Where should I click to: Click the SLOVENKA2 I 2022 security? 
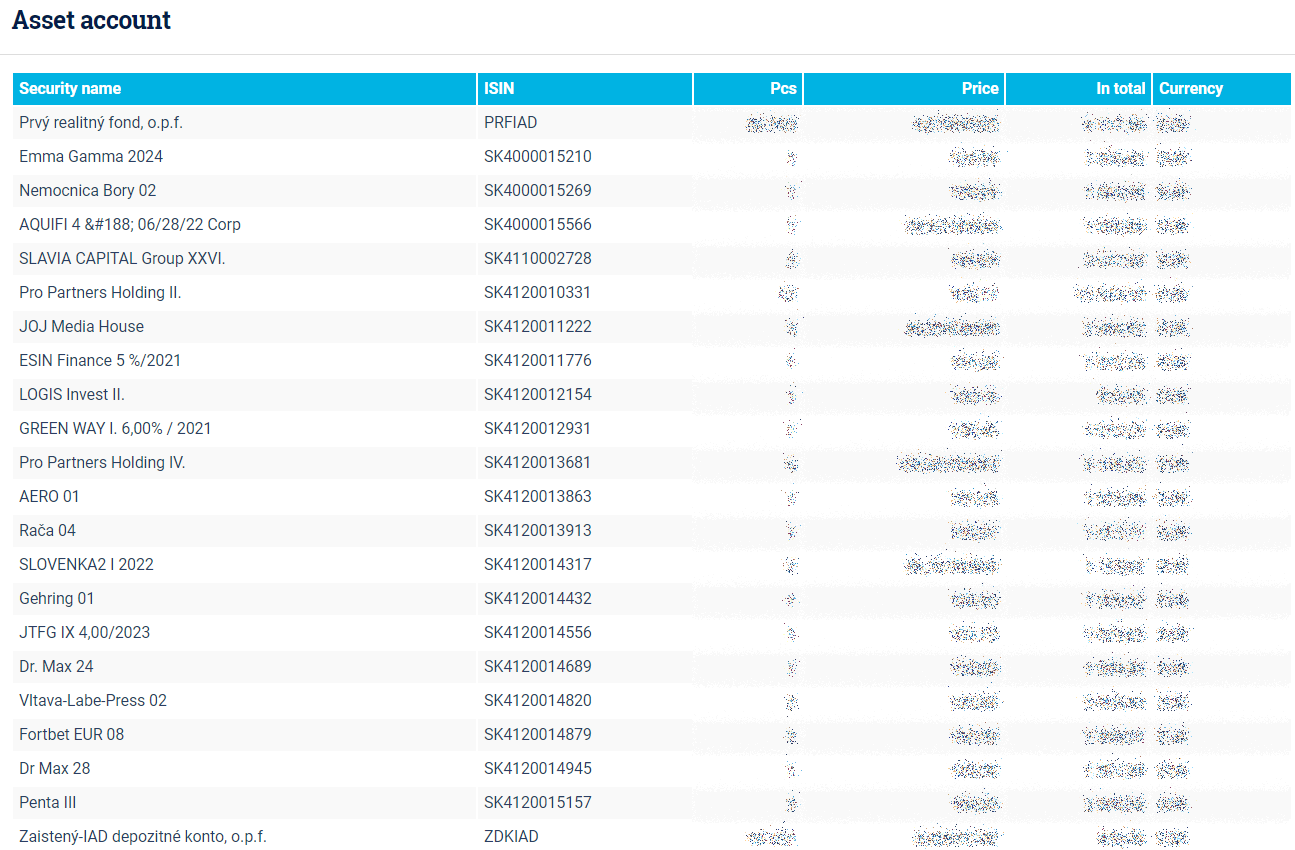tap(86, 564)
